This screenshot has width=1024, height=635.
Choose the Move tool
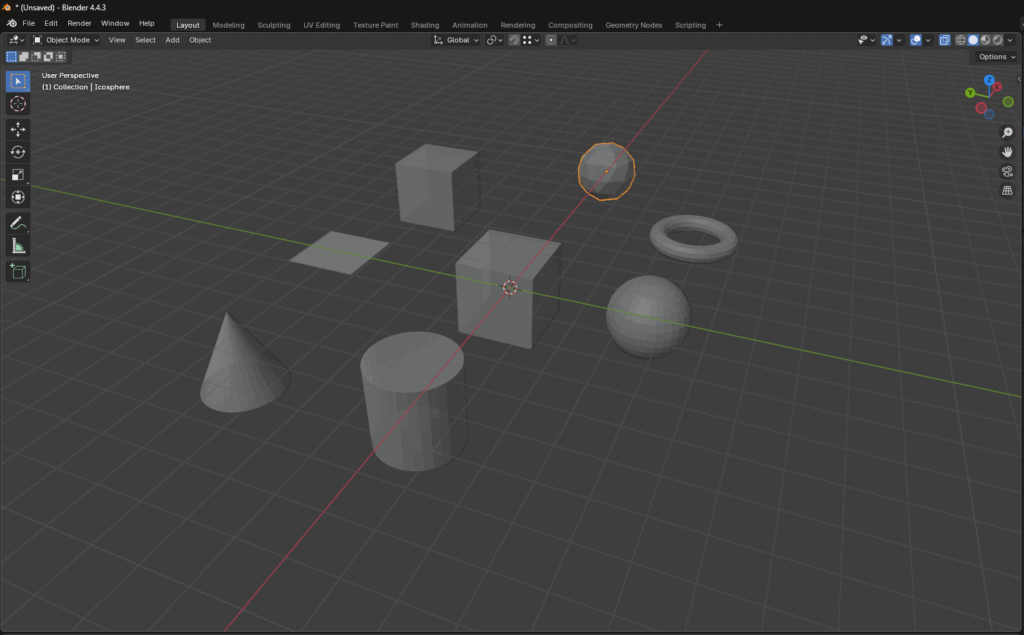tap(18, 129)
